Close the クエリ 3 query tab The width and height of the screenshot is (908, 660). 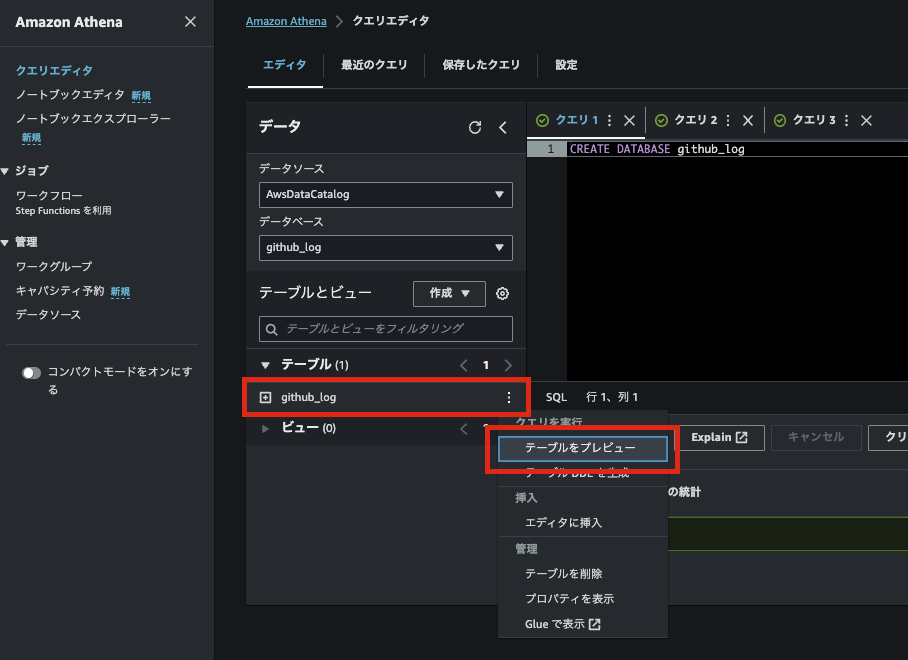point(866,120)
